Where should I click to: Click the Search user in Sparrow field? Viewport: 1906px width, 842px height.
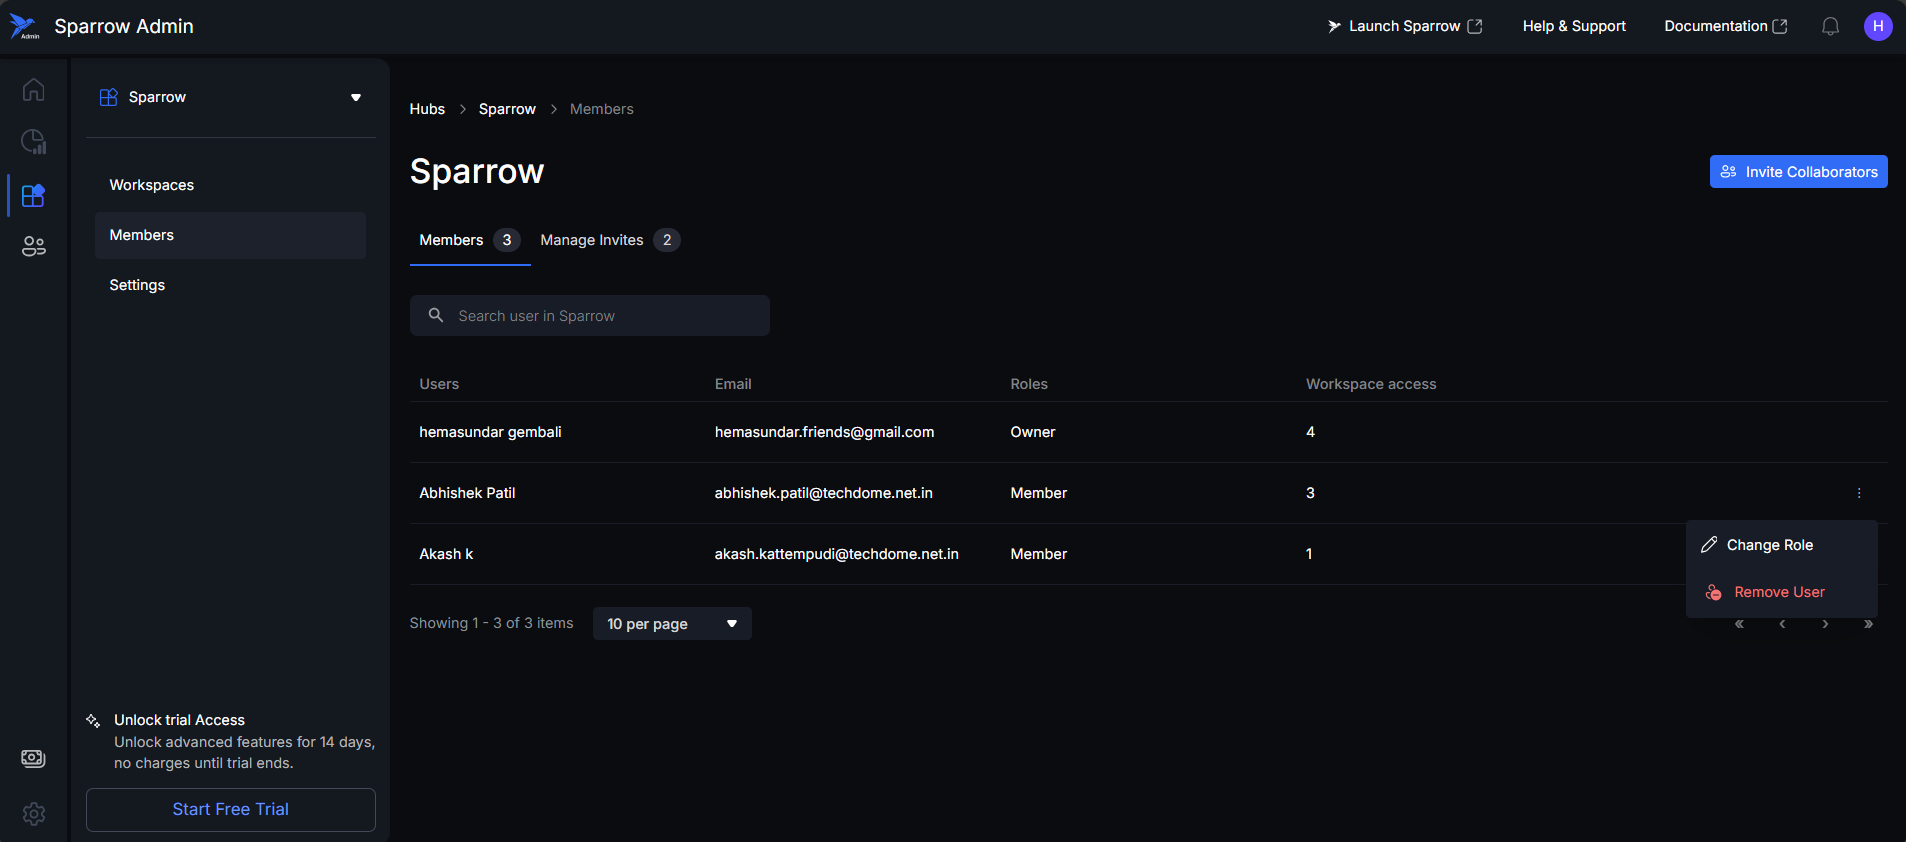pos(590,316)
